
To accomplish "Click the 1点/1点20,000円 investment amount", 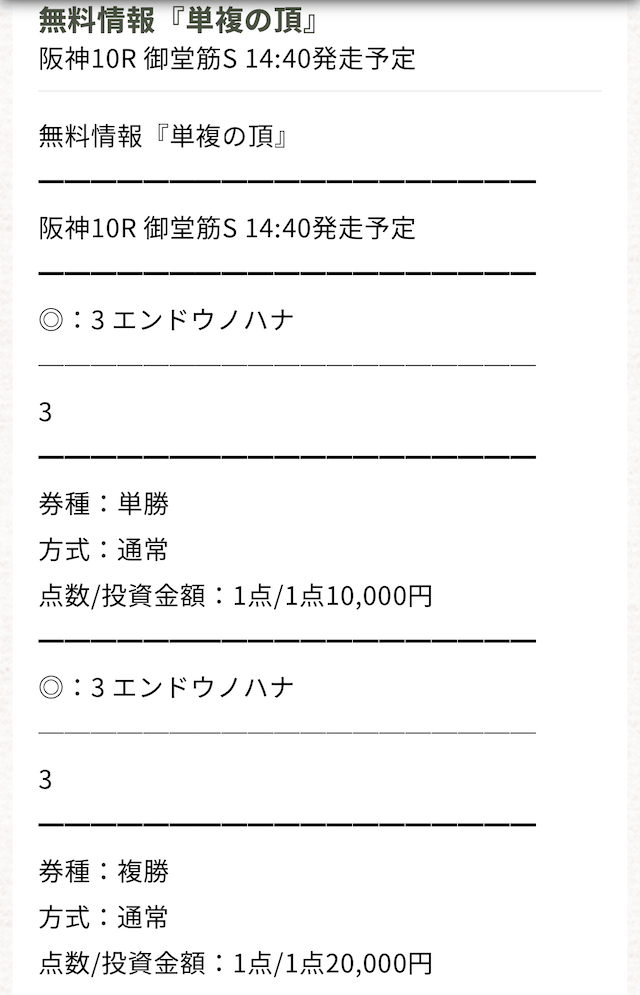I will (333, 963).
